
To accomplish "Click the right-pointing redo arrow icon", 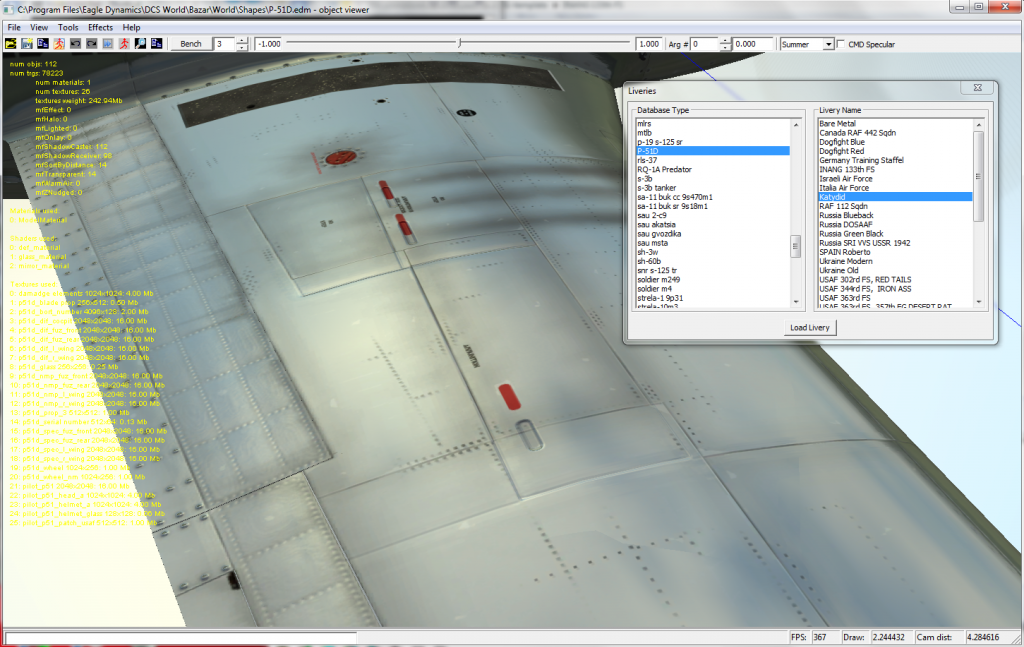I will (x=91, y=44).
